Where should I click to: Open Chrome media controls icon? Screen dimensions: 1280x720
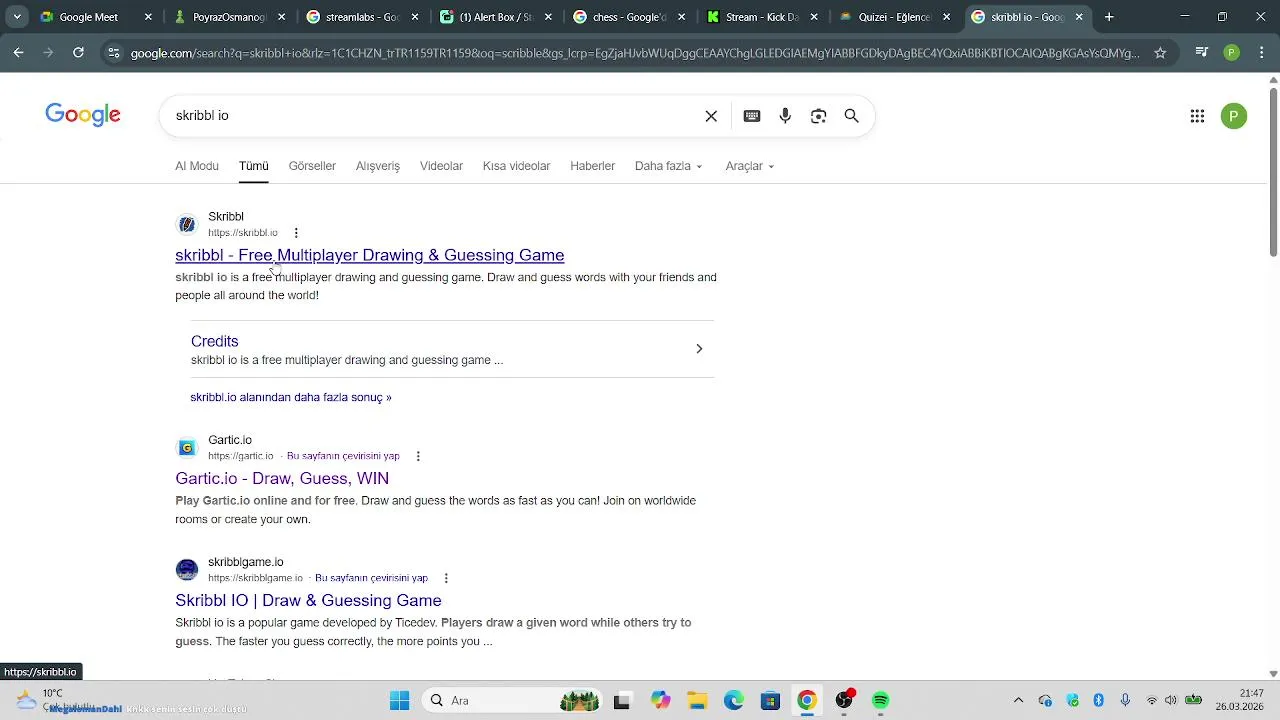click(1203, 53)
